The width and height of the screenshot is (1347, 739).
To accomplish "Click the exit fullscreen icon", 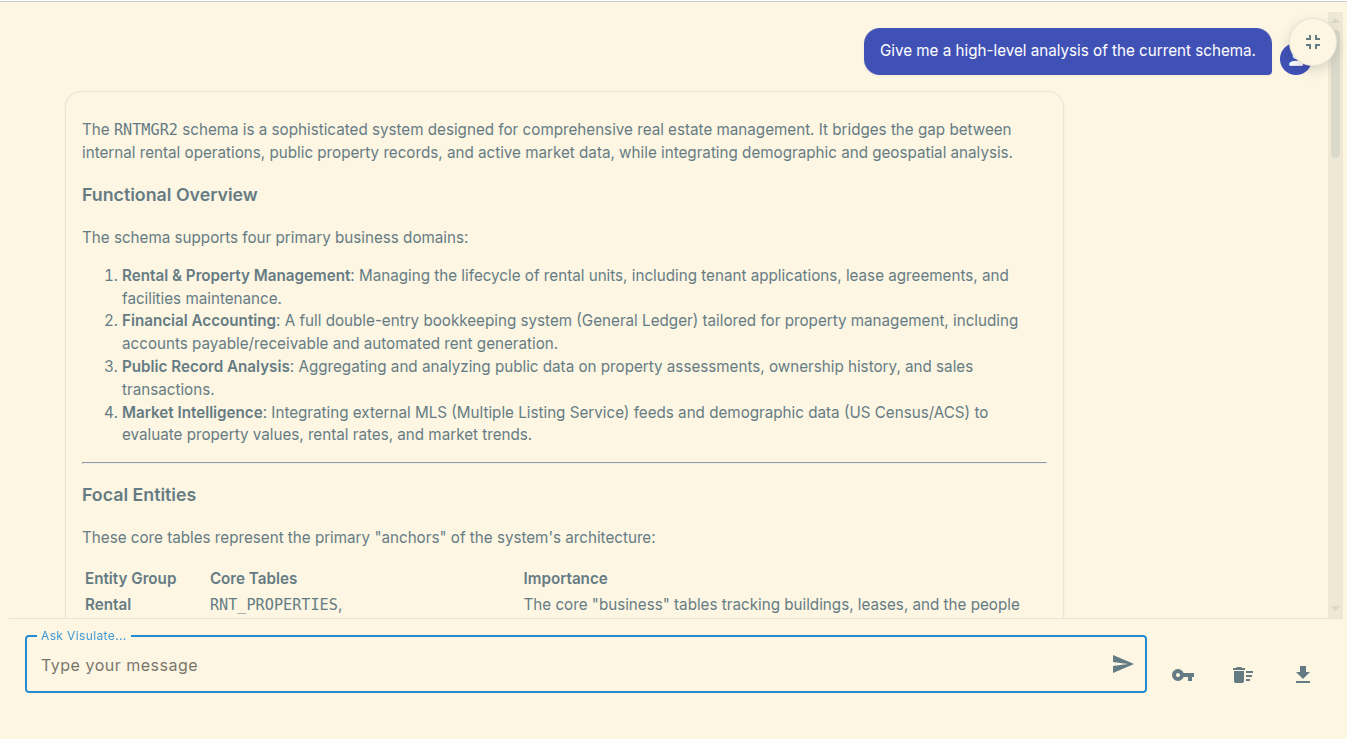I will pyautogui.click(x=1313, y=42).
